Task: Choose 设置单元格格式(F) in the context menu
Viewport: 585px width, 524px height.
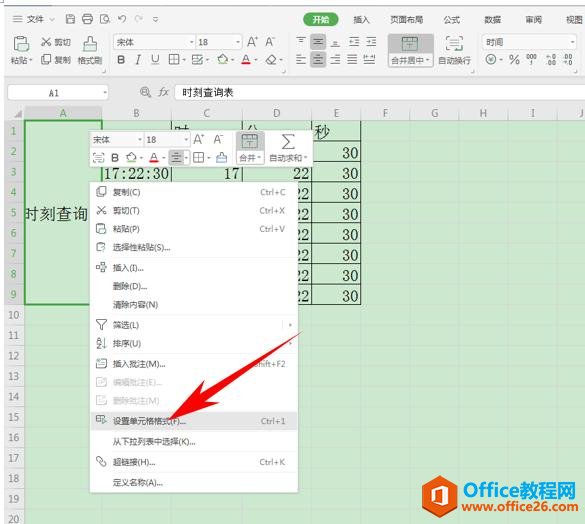Action: pos(194,421)
